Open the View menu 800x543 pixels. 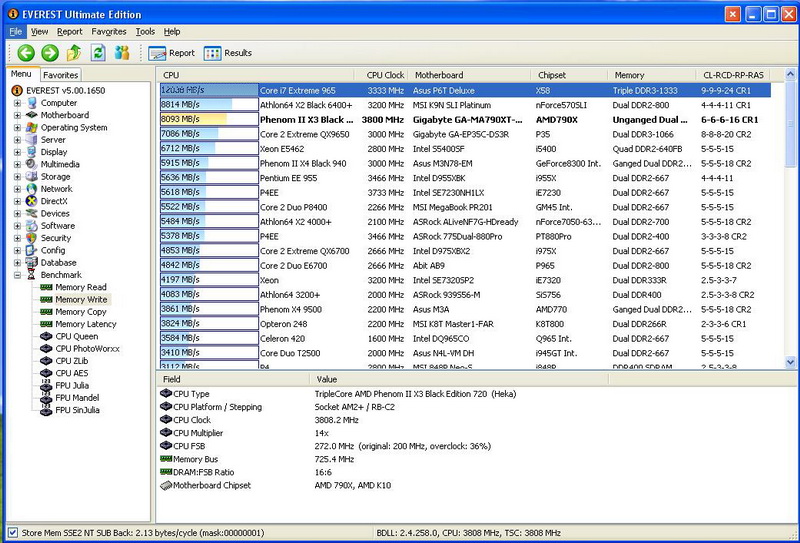pos(39,32)
